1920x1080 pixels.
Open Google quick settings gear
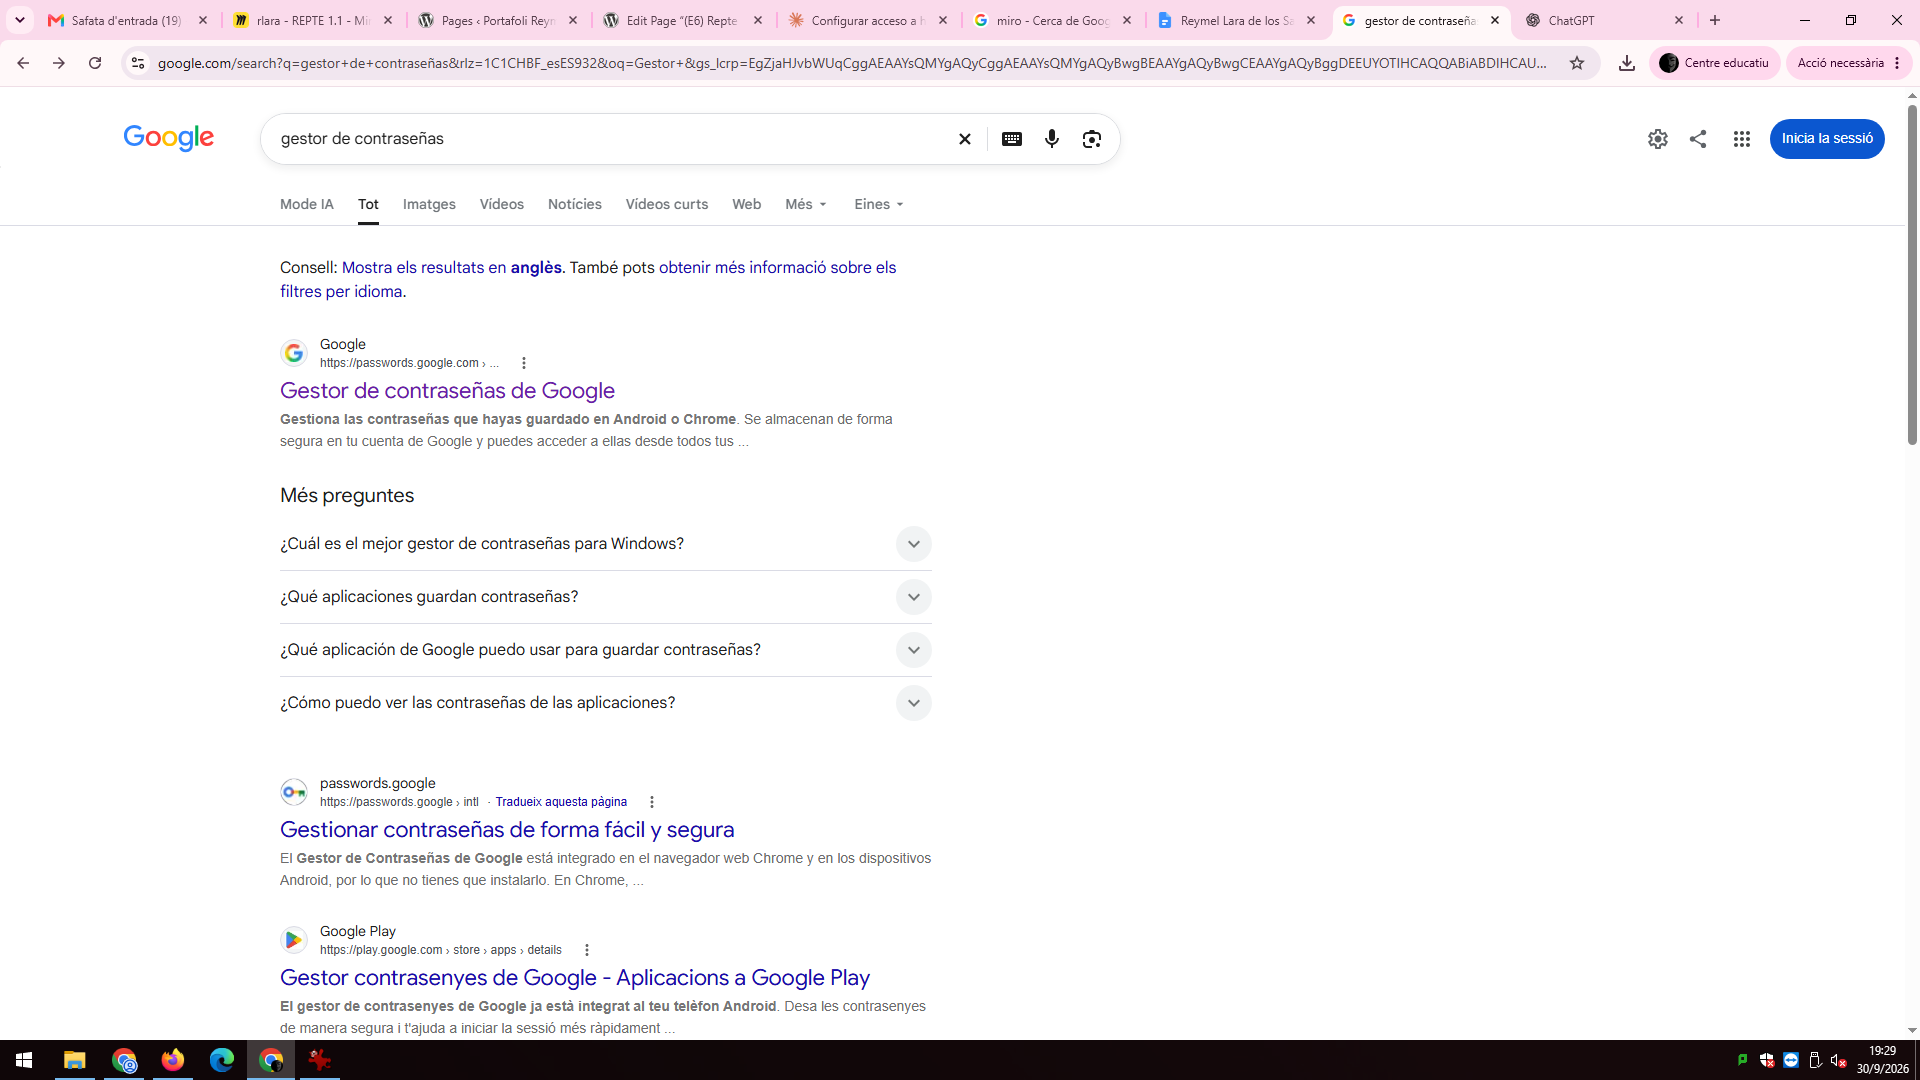click(1657, 139)
